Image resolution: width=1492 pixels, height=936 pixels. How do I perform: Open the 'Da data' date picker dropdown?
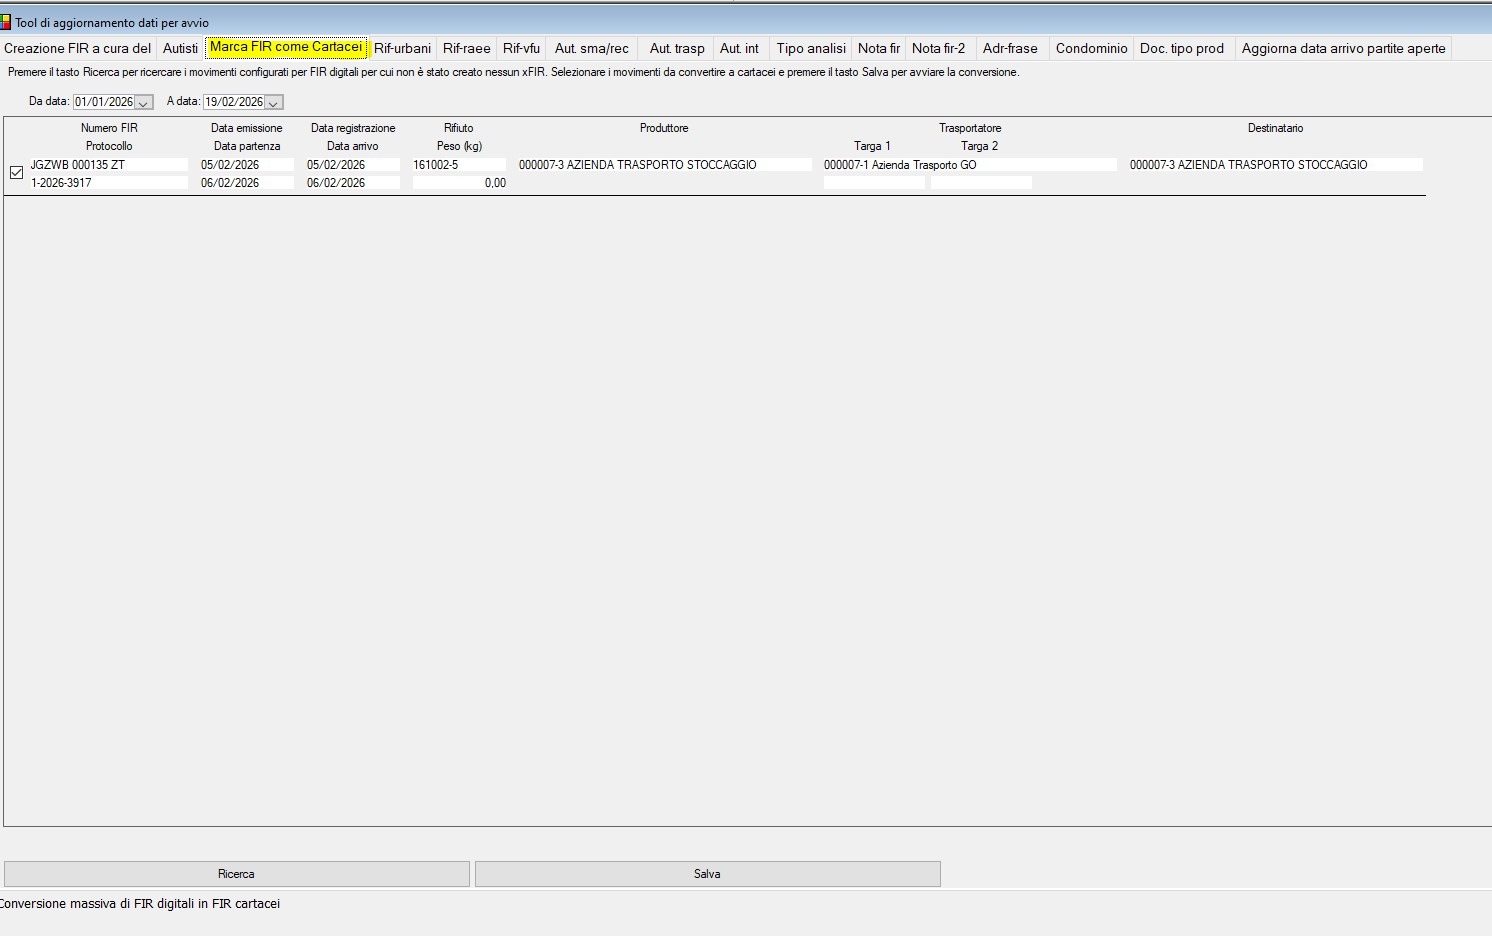tap(143, 102)
